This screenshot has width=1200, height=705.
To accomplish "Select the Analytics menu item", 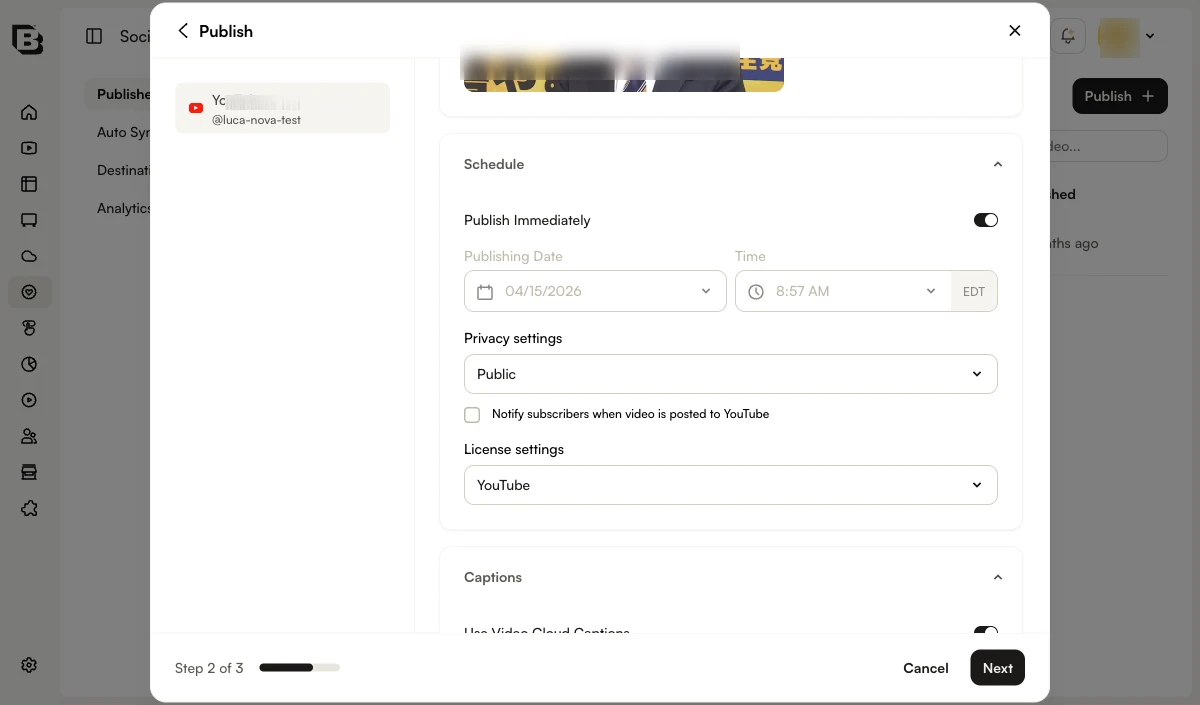I will pos(122,208).
